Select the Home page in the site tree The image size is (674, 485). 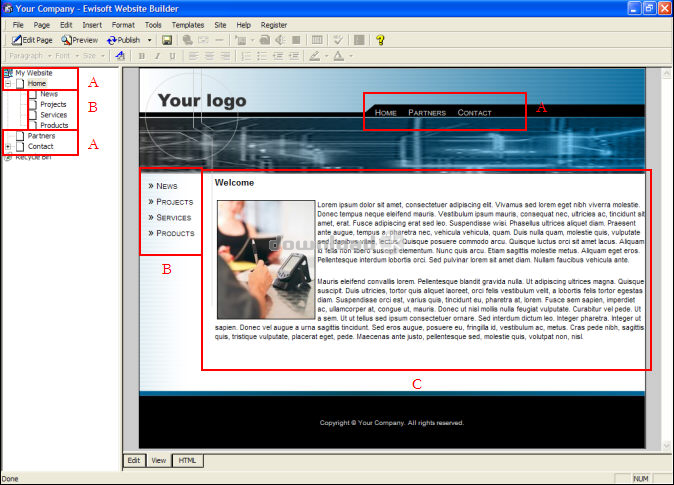tap(37, 83)
